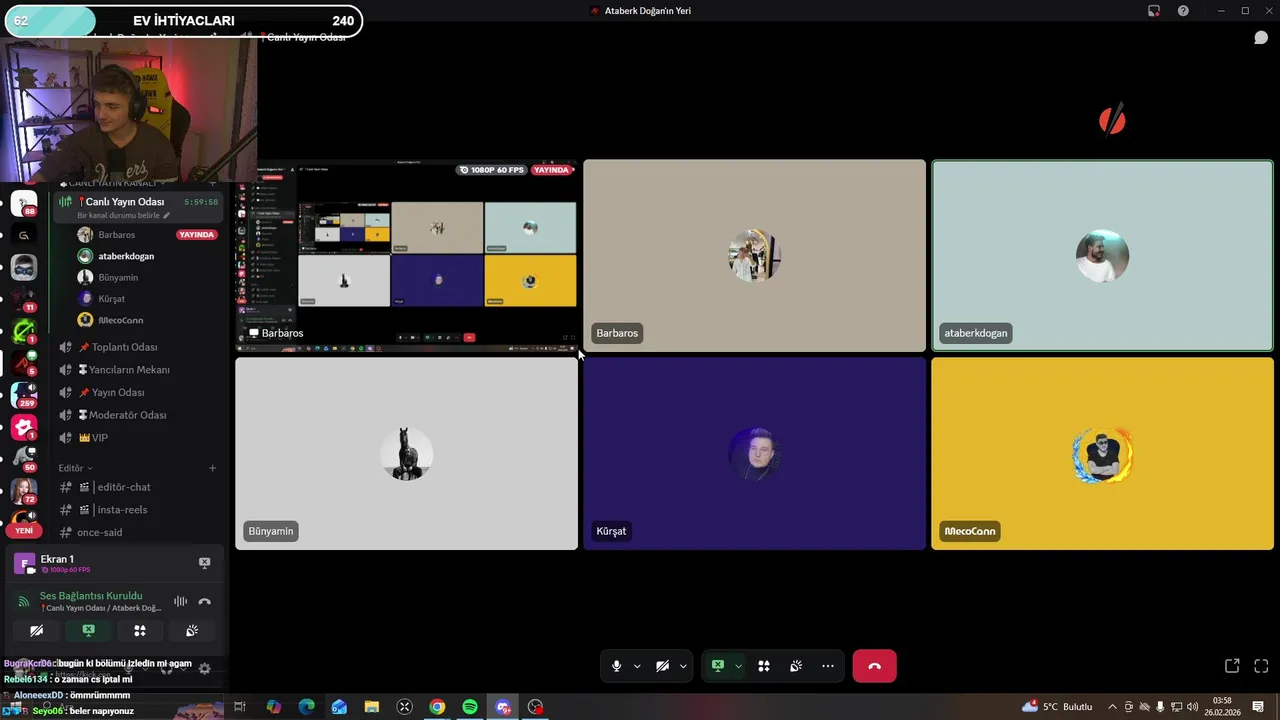Open weather widget 5°C Bulutlu
This screenshot has width=1280, height=720.
point(1057,707)
